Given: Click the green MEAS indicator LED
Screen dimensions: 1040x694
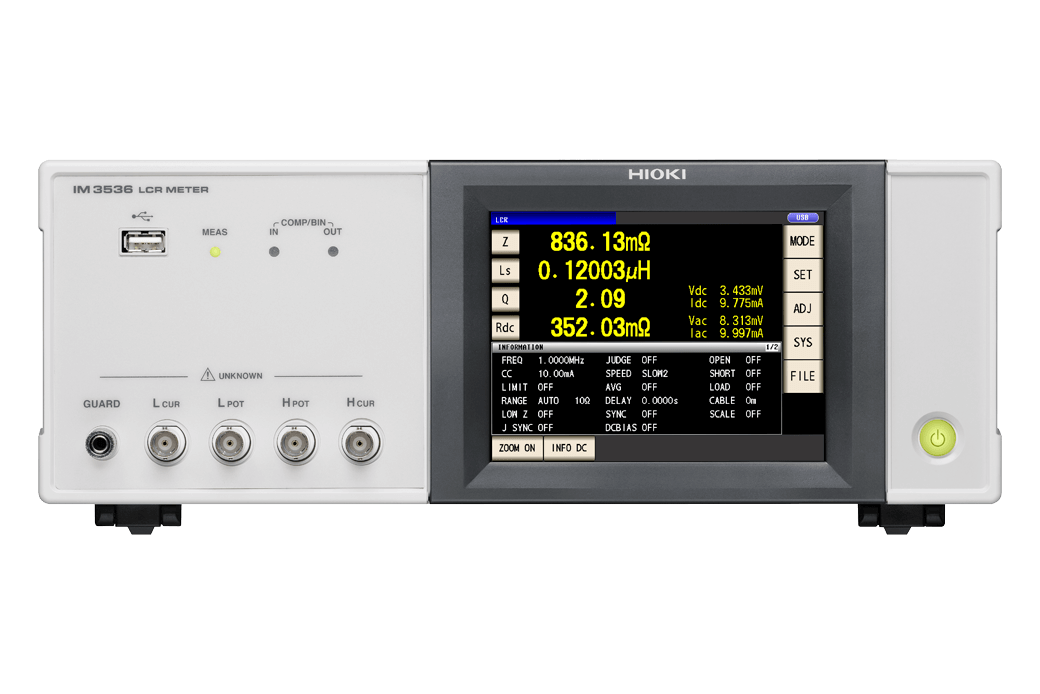Looking at the screenshot, I should [214, 251].
